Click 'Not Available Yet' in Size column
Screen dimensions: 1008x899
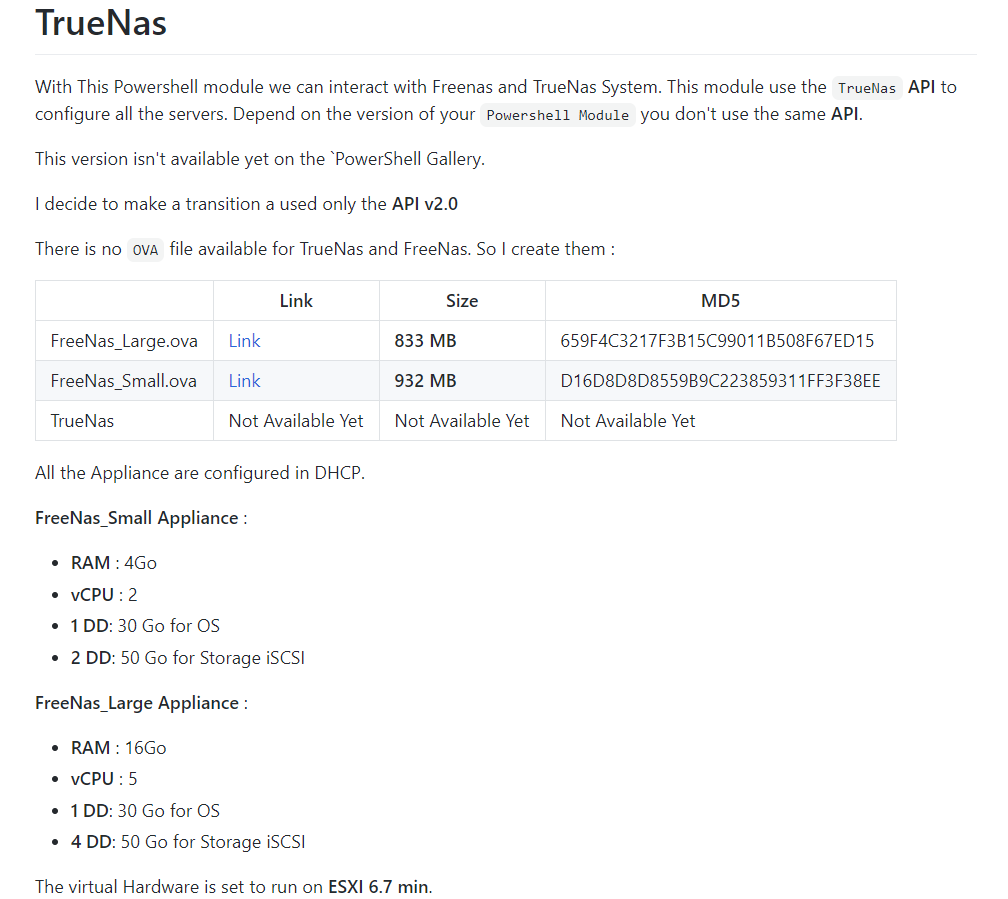(462, 421)
